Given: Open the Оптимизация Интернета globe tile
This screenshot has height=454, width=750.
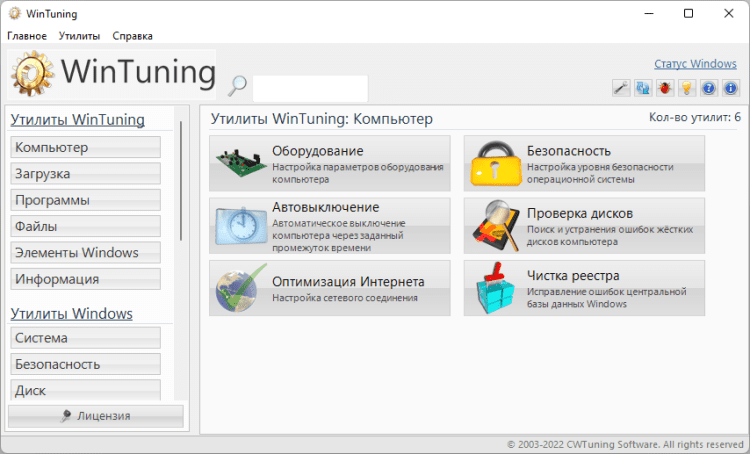Looking at the screenshot, I should click(x=330, y=288).
